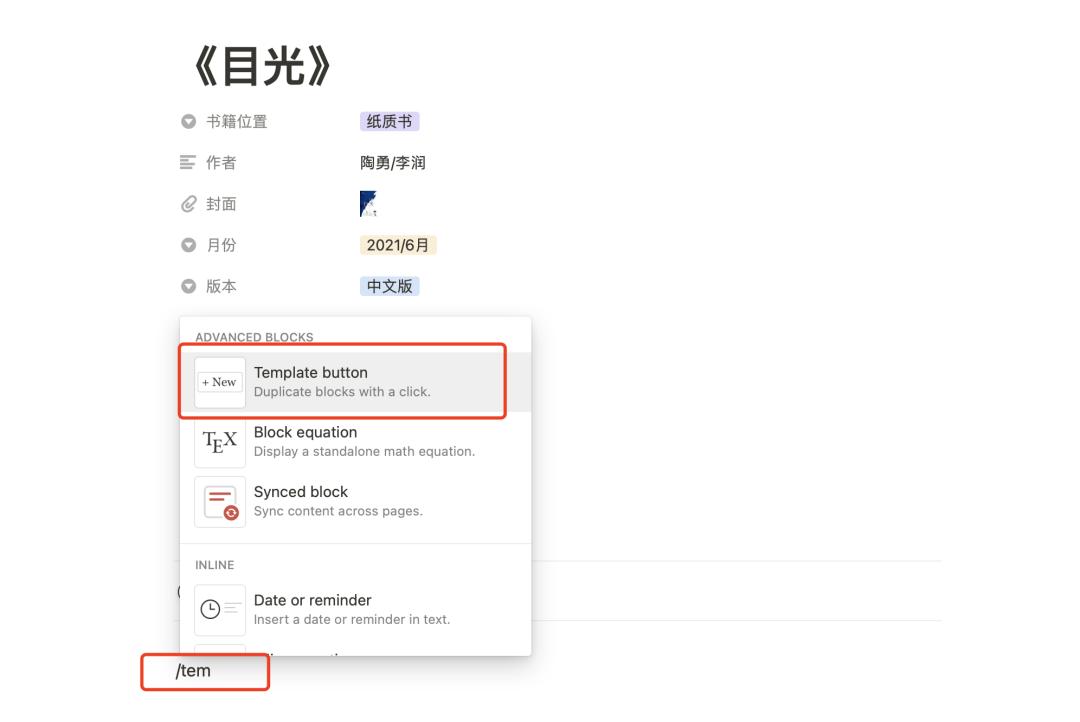Select the Template button block icon
This screenshot has width=1080, height=722.
pos(219,381)
